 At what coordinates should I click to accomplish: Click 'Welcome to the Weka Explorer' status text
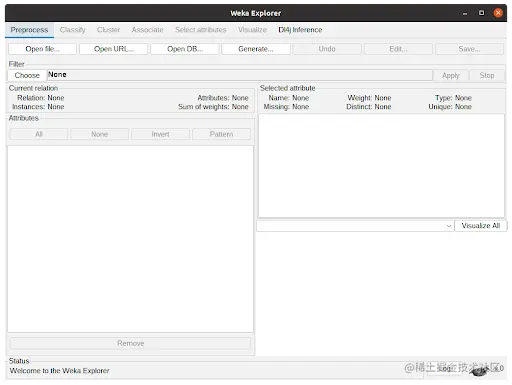click(60, 371)
